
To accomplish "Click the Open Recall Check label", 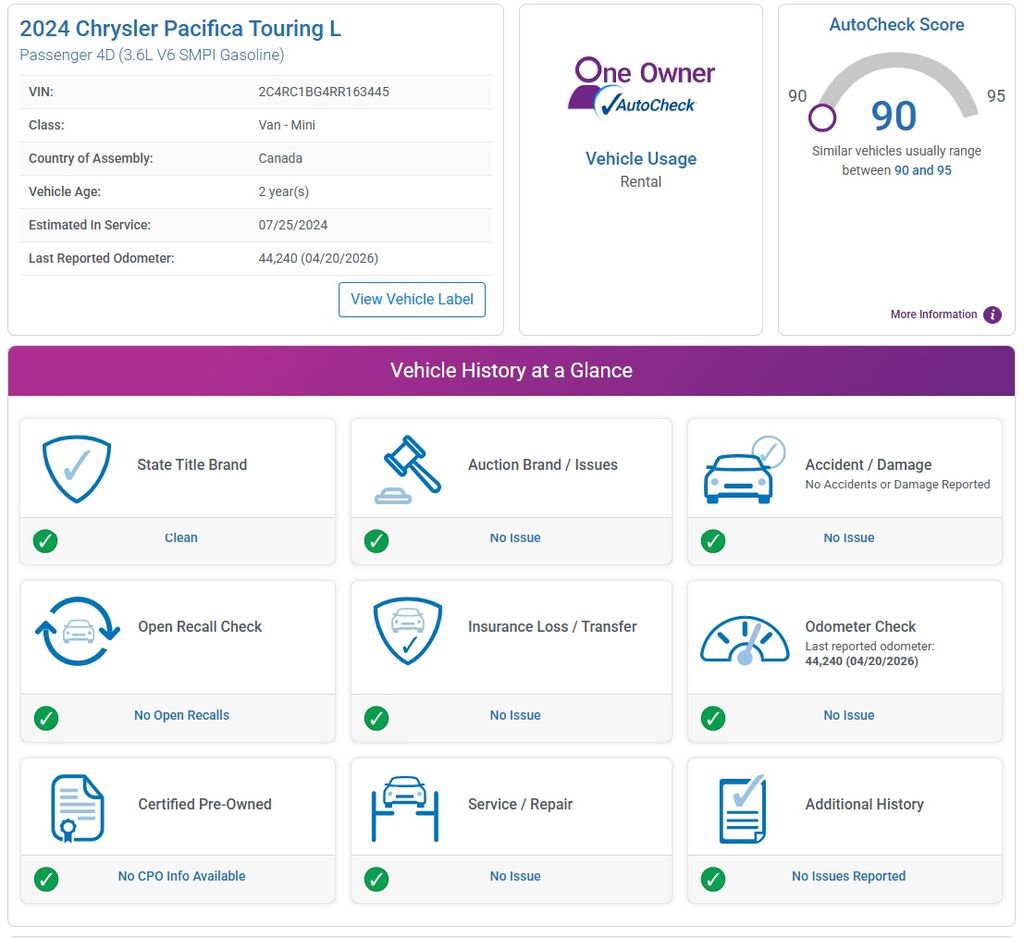I will tap(200, 626).
